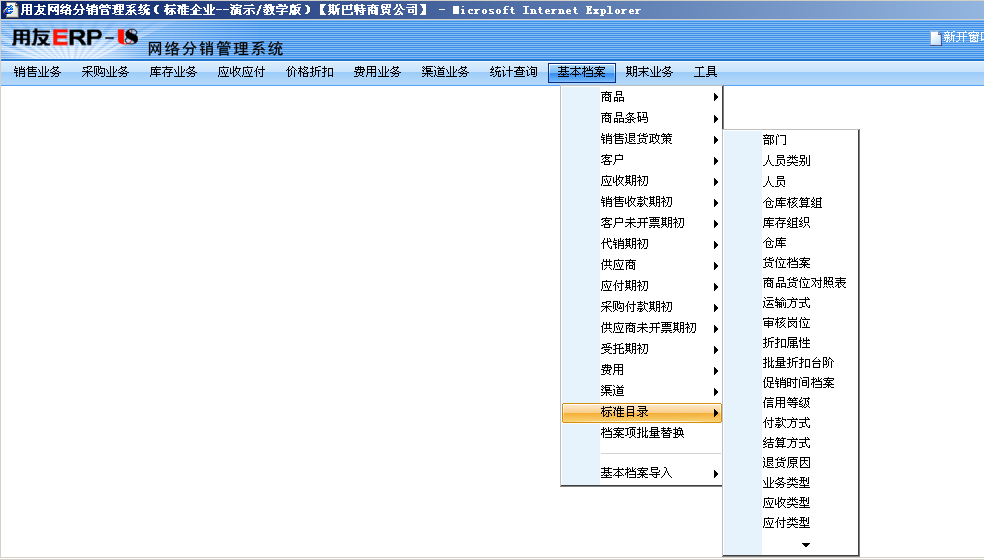Click the 新开窗口 page icon

click(x=935, y=38)
